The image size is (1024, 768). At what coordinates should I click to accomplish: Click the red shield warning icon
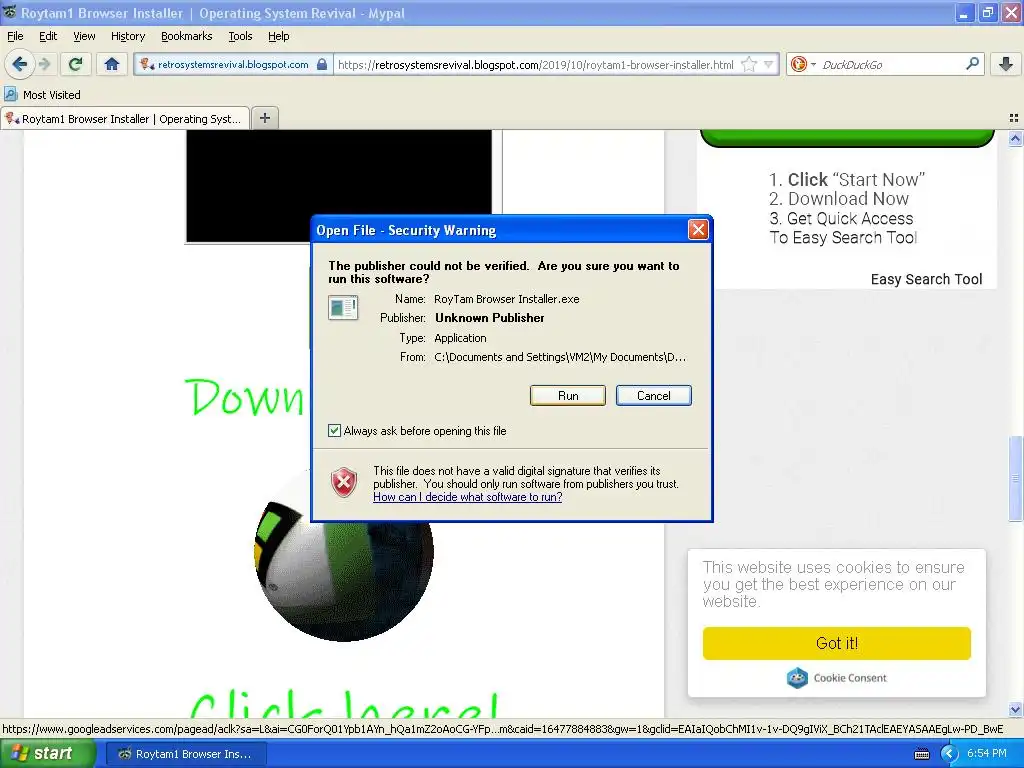[344, 483]
